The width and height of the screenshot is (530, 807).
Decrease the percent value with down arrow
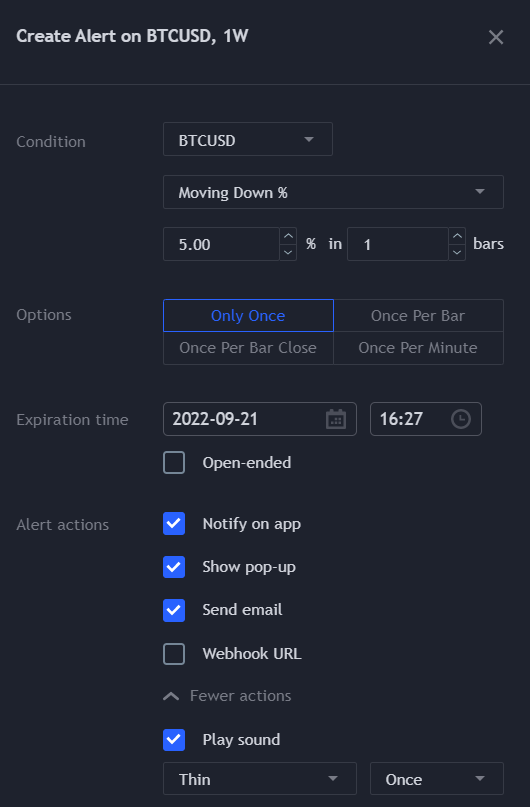288,252
